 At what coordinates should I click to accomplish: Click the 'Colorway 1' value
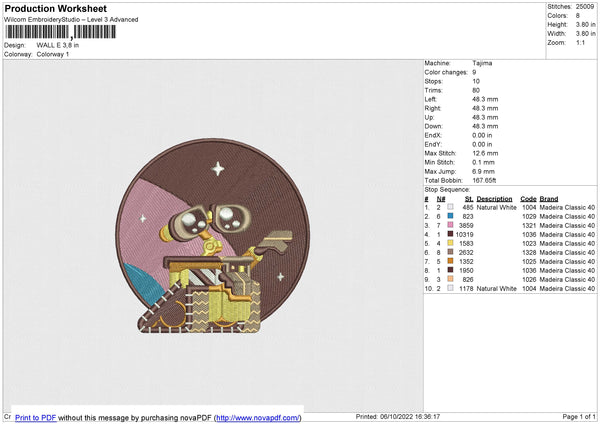tap(53, 54)
